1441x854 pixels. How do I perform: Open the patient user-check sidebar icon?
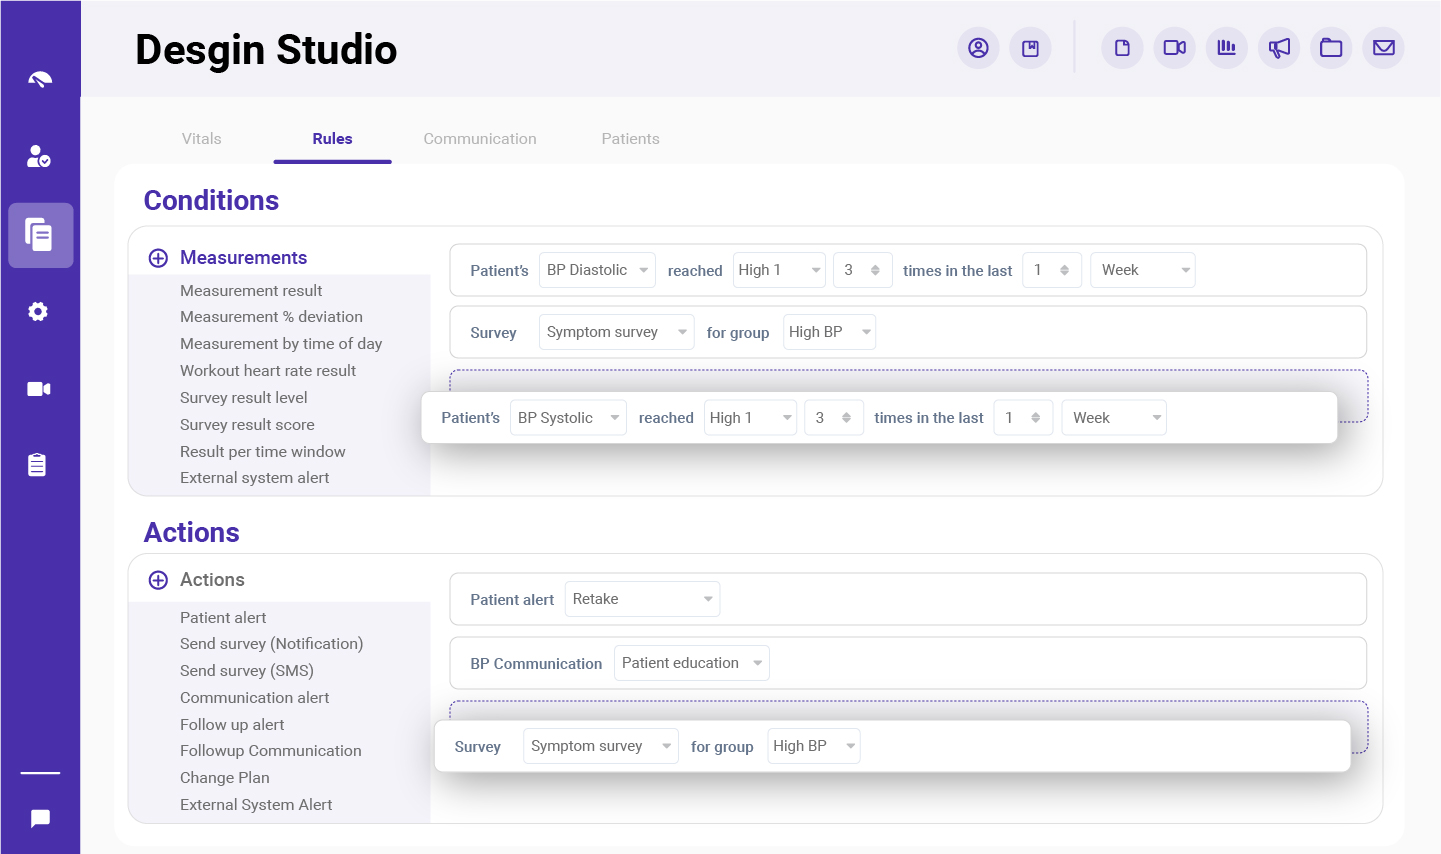click(39, 157)
